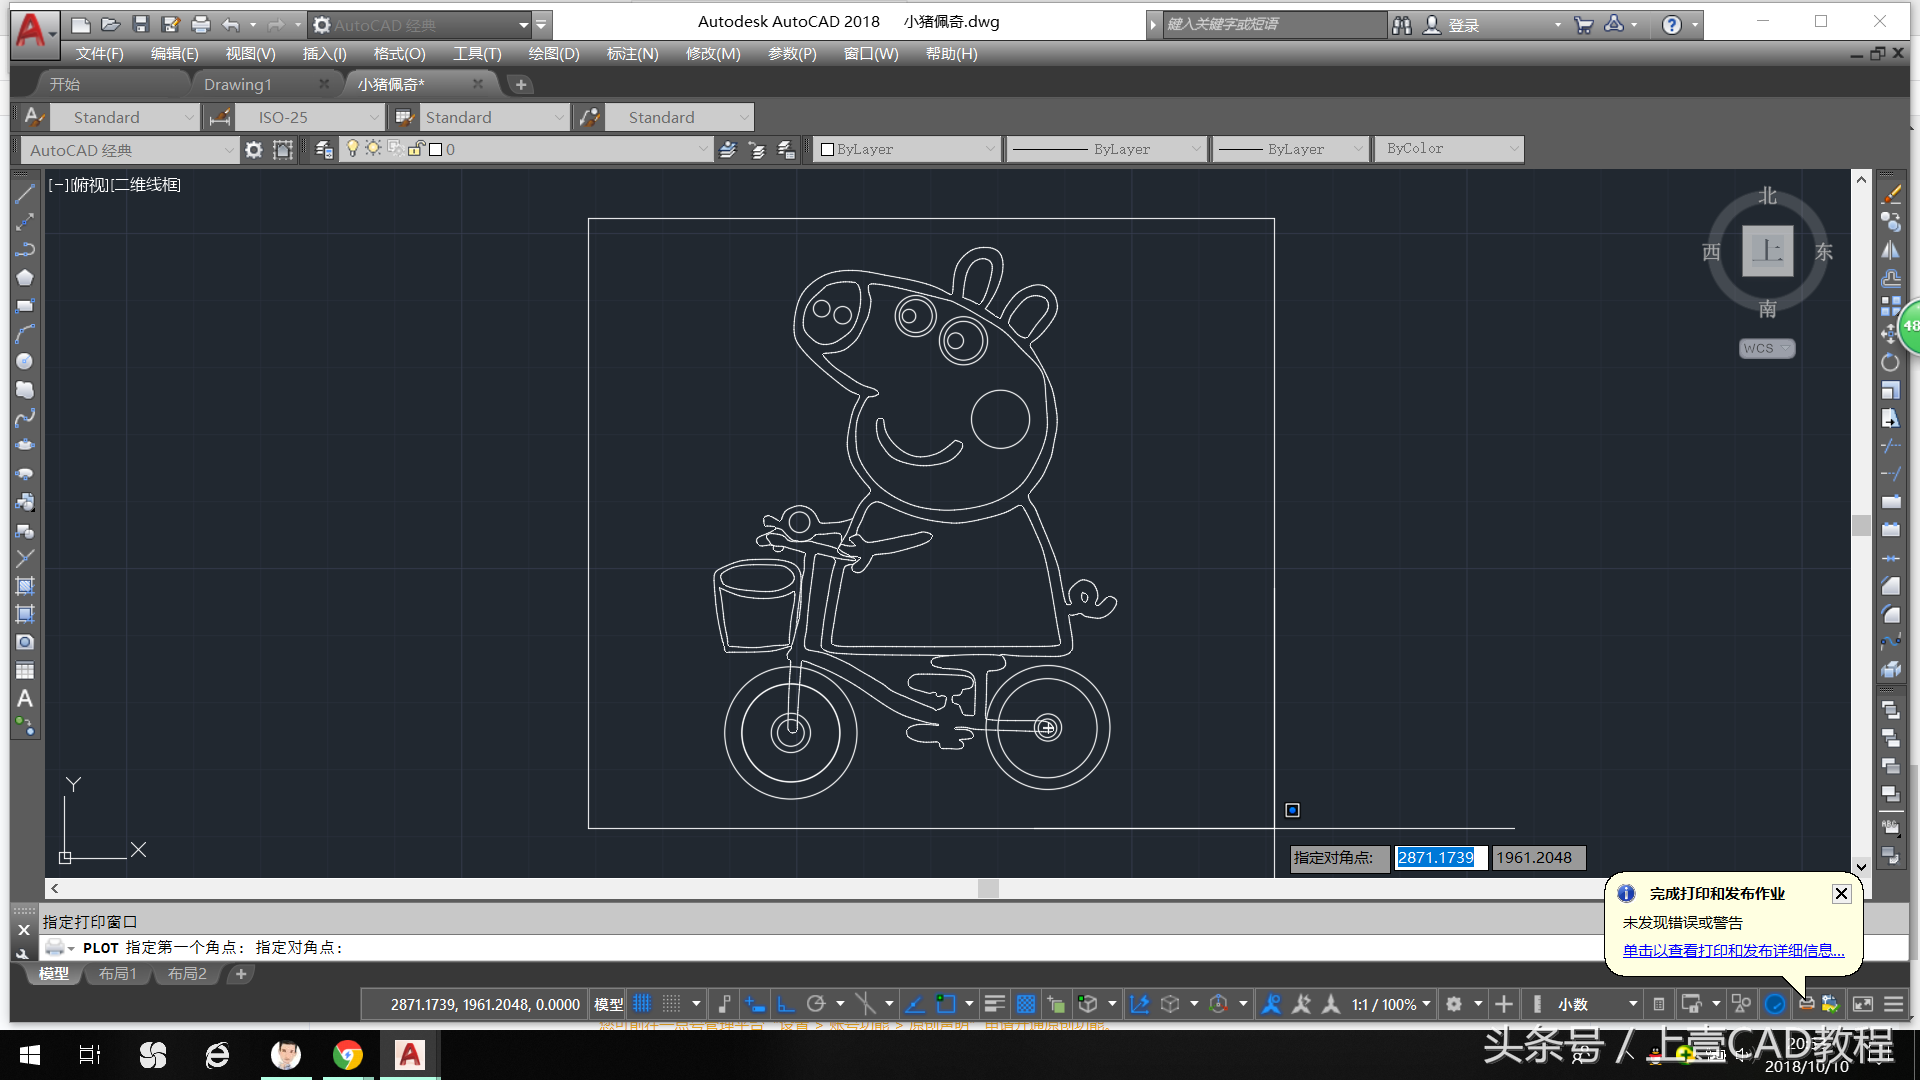Click the ByLayer color swatch box
The height and width of the screenshot is (1080, 1920).
coord(827,149)
